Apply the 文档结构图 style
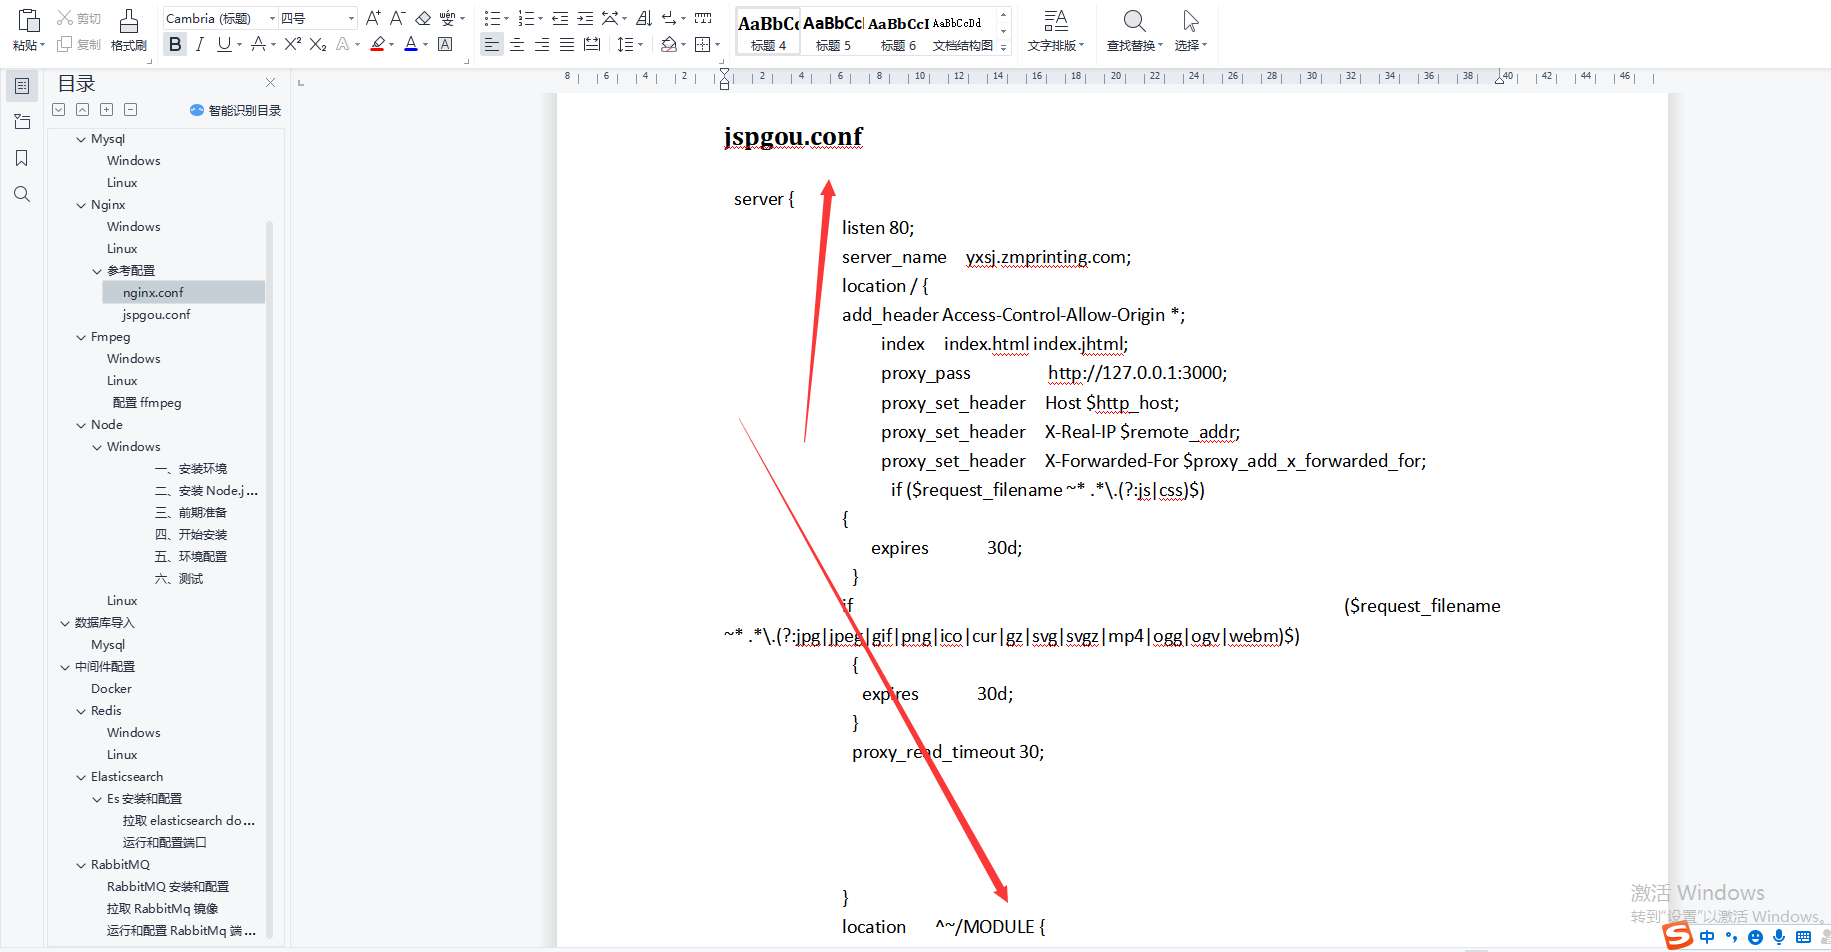This screenshot has height=952, width=1831. tap(963, 32)
